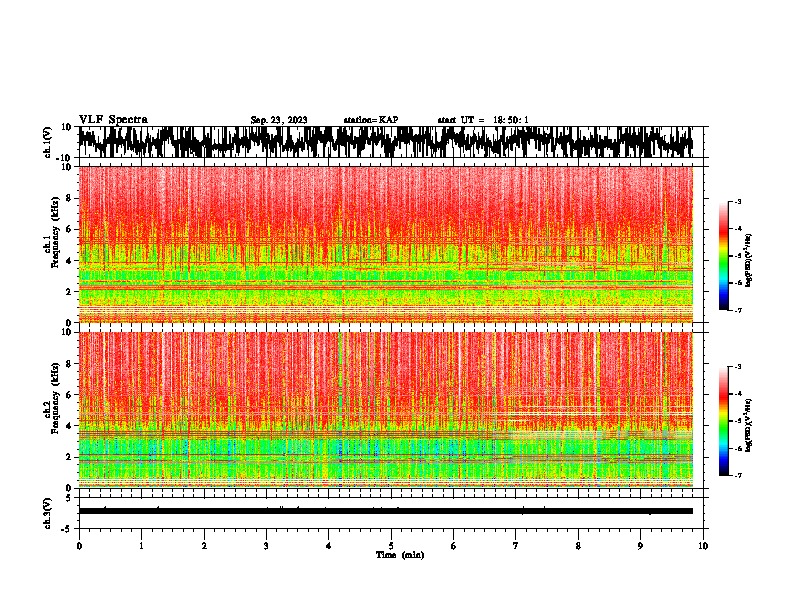Click the ch.1 frequency axis "2" tick label
The width and height of the screenshot is (792, 612).
(69, 291)
